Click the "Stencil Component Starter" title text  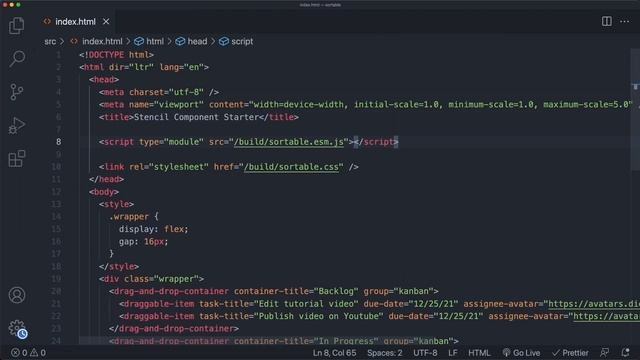[196, 117]
